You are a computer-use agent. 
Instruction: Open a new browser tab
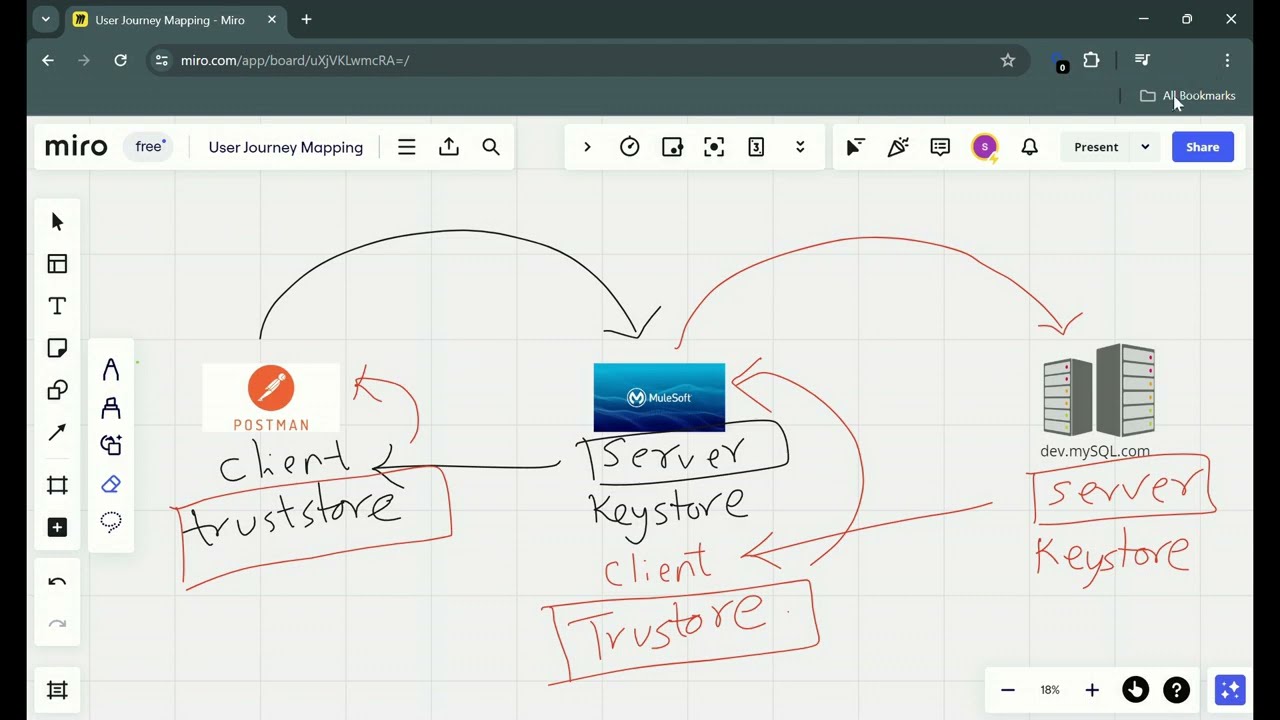(x=306, y=19)
